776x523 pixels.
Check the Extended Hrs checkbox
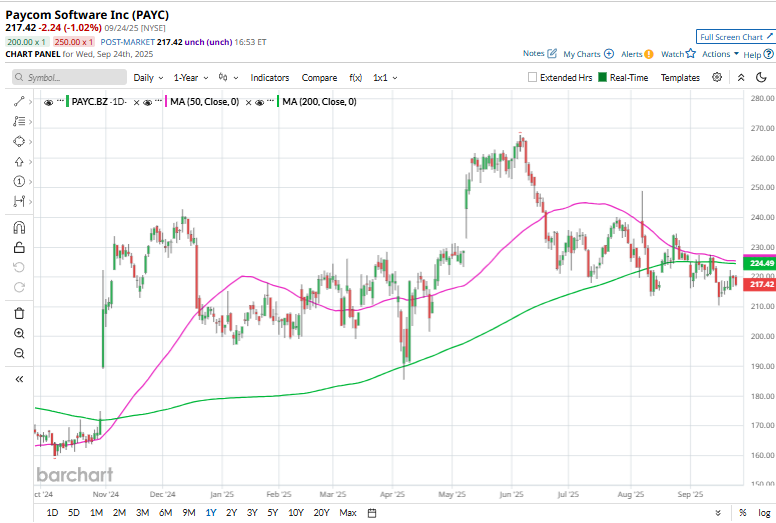pos(533,77)
